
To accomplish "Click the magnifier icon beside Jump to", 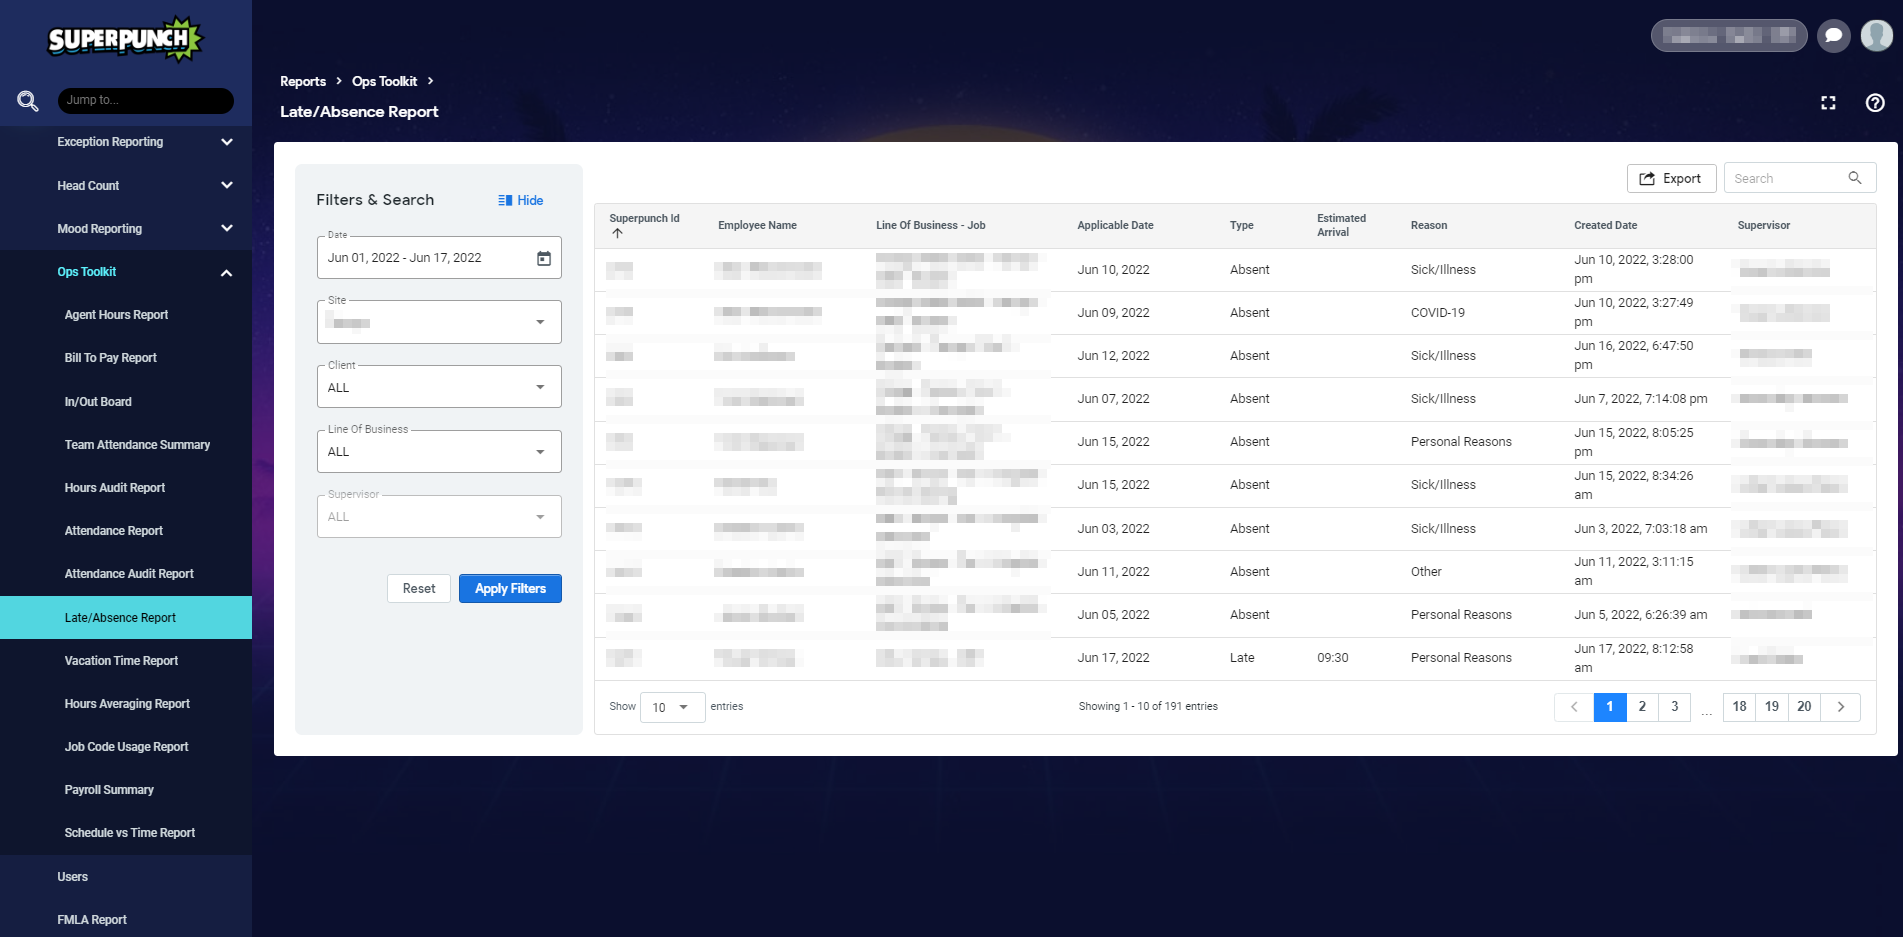I will pos(28,101).
